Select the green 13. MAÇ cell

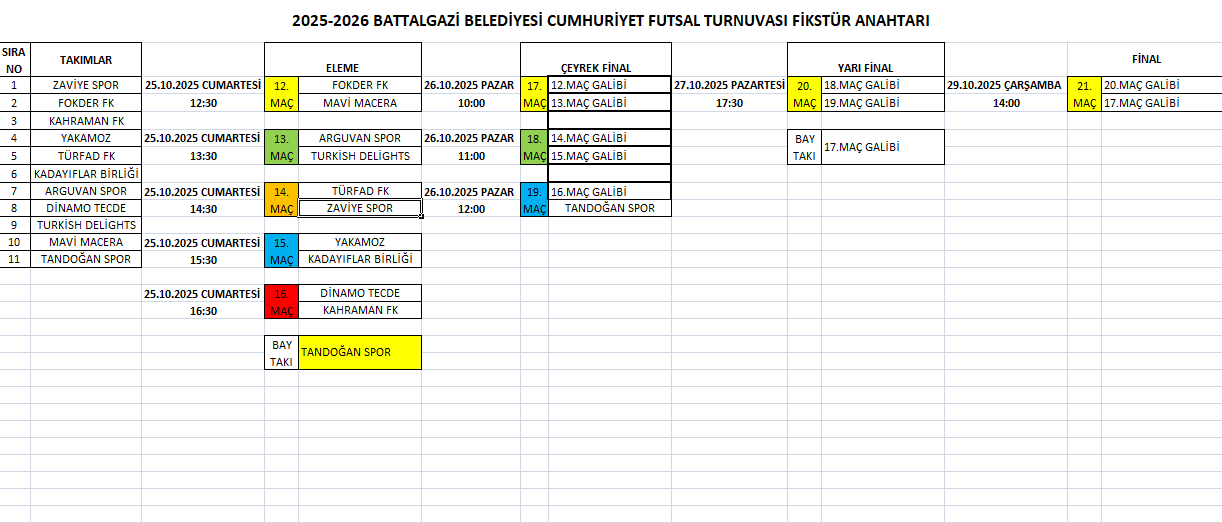281,147
